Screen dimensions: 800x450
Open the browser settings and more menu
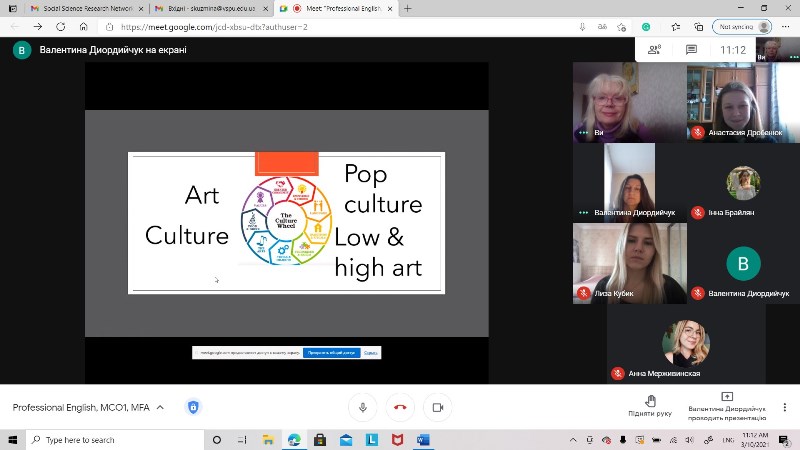coord(786,27)
